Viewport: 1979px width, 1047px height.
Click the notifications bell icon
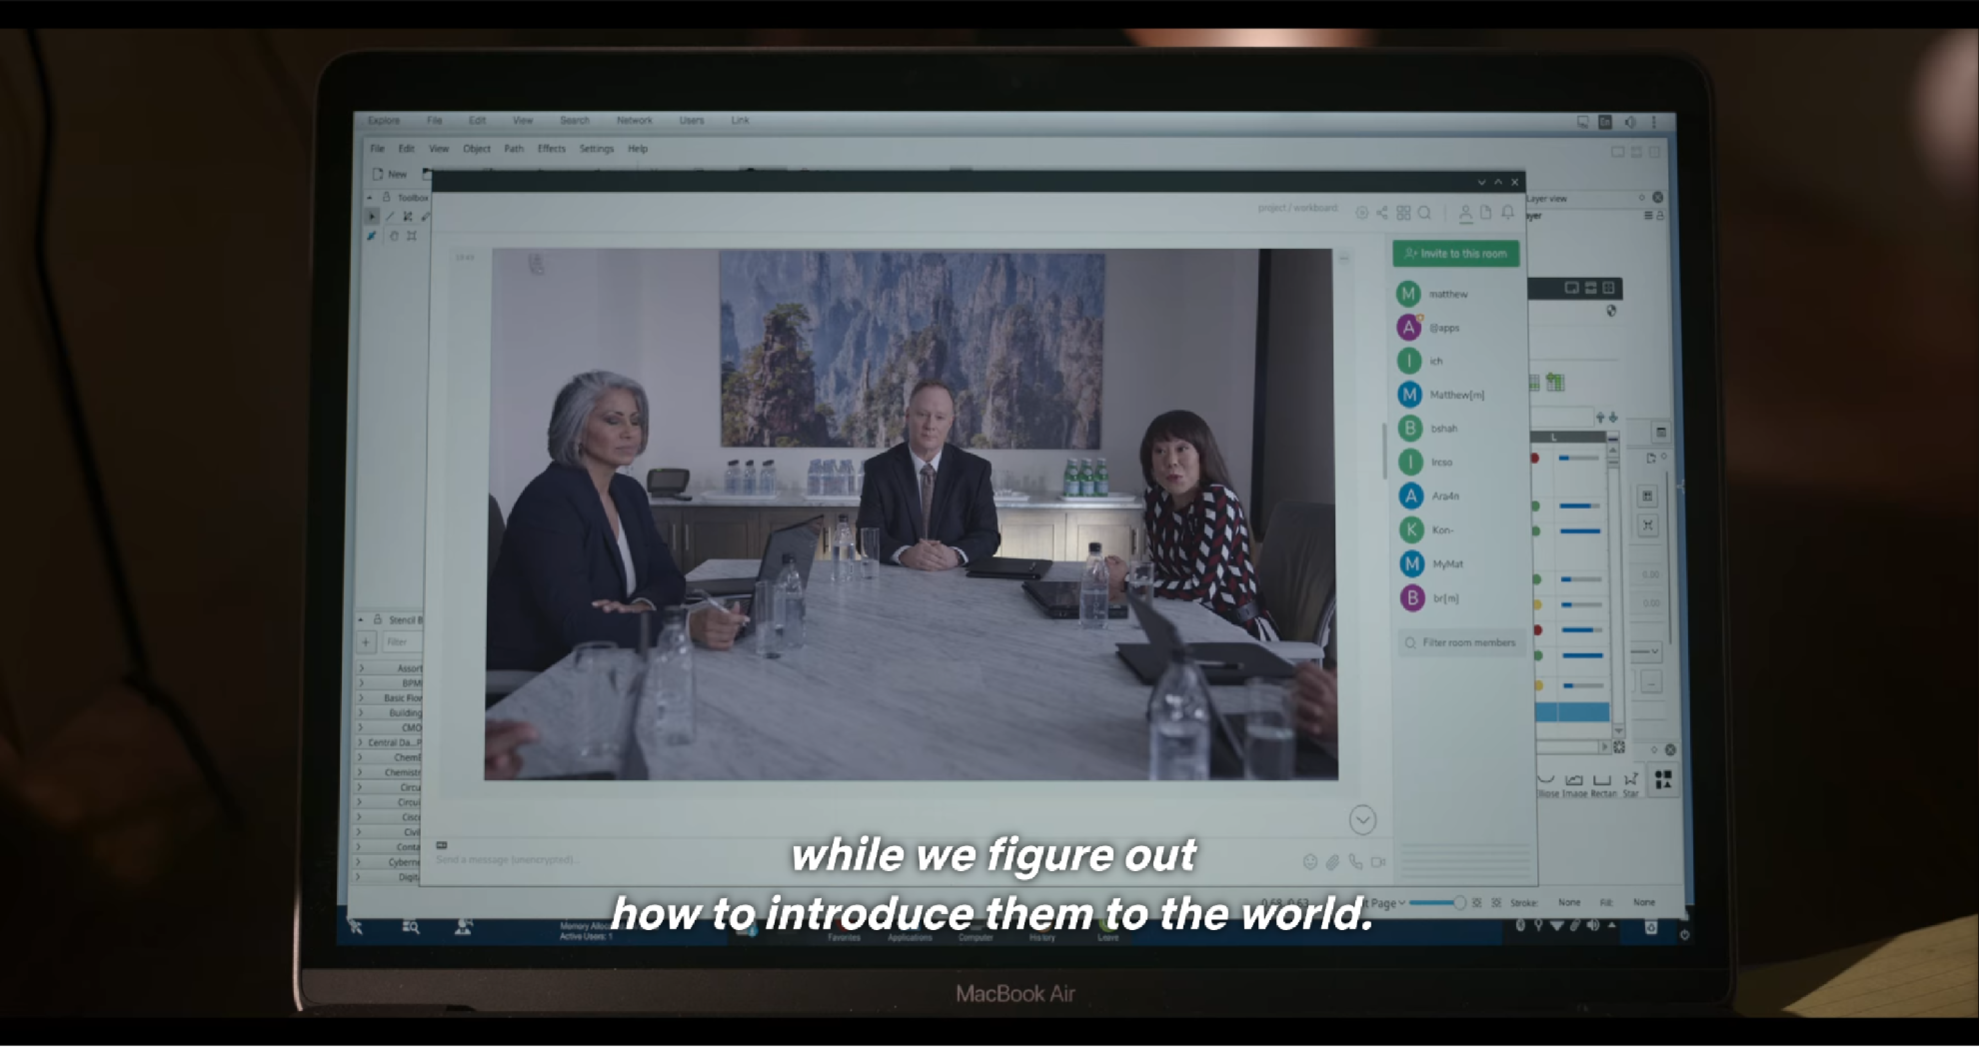click(1508, 212)
